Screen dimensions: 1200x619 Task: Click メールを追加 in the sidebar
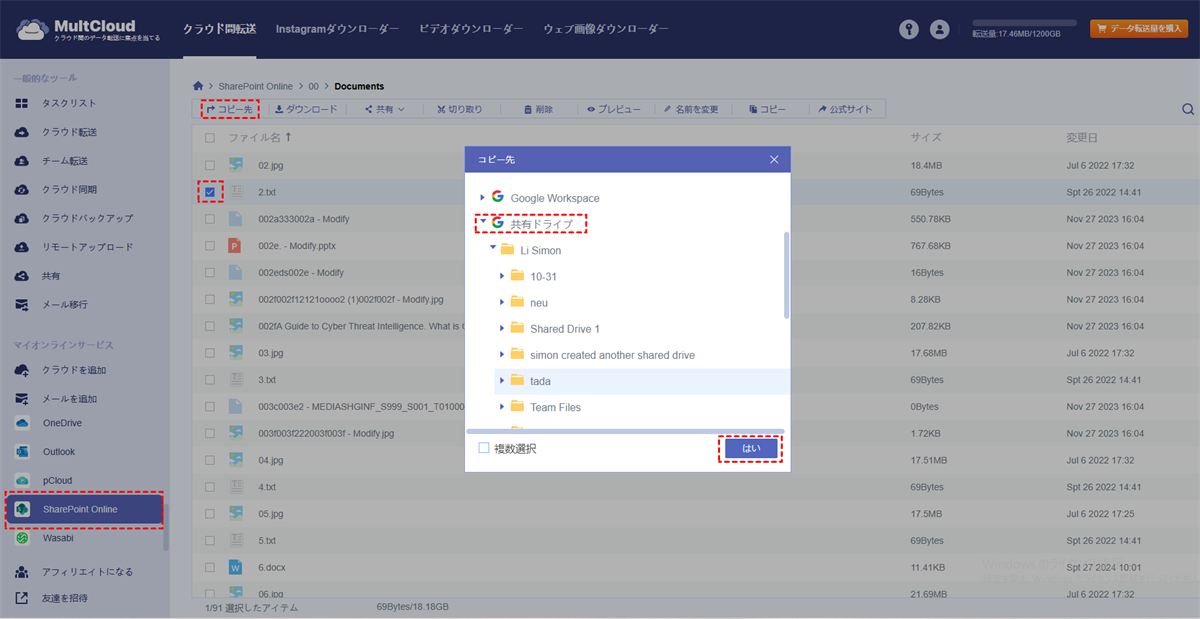pyautogui.click(x=68, y=399)
